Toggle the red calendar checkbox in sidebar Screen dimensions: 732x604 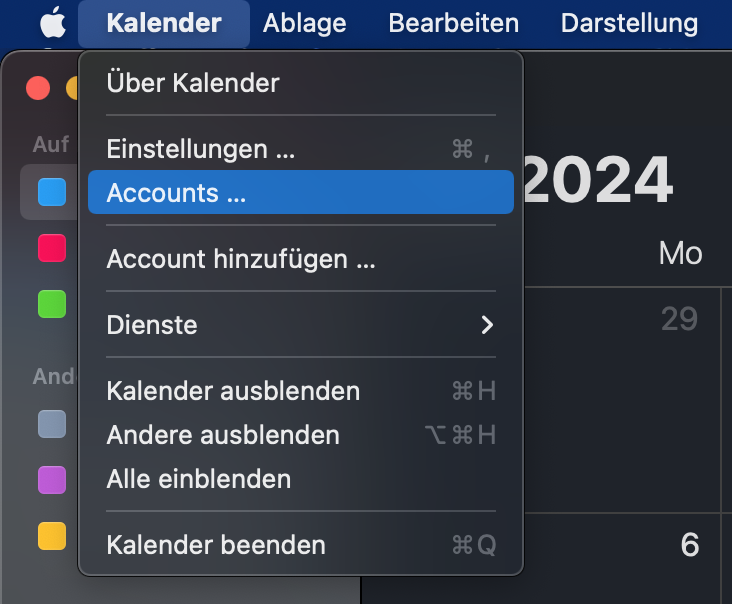(52, 248)
